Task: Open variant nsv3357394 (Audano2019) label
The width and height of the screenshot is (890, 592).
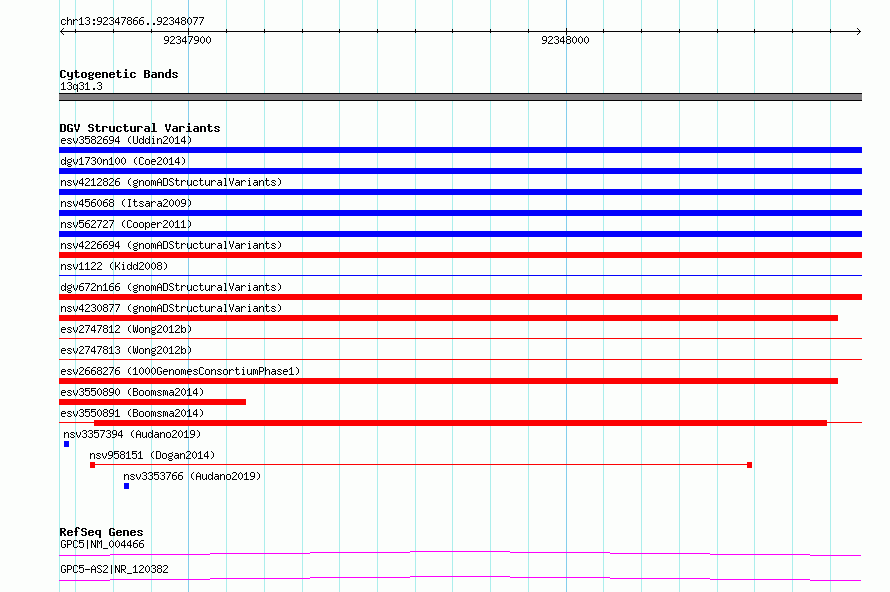Action: (132, 434)
